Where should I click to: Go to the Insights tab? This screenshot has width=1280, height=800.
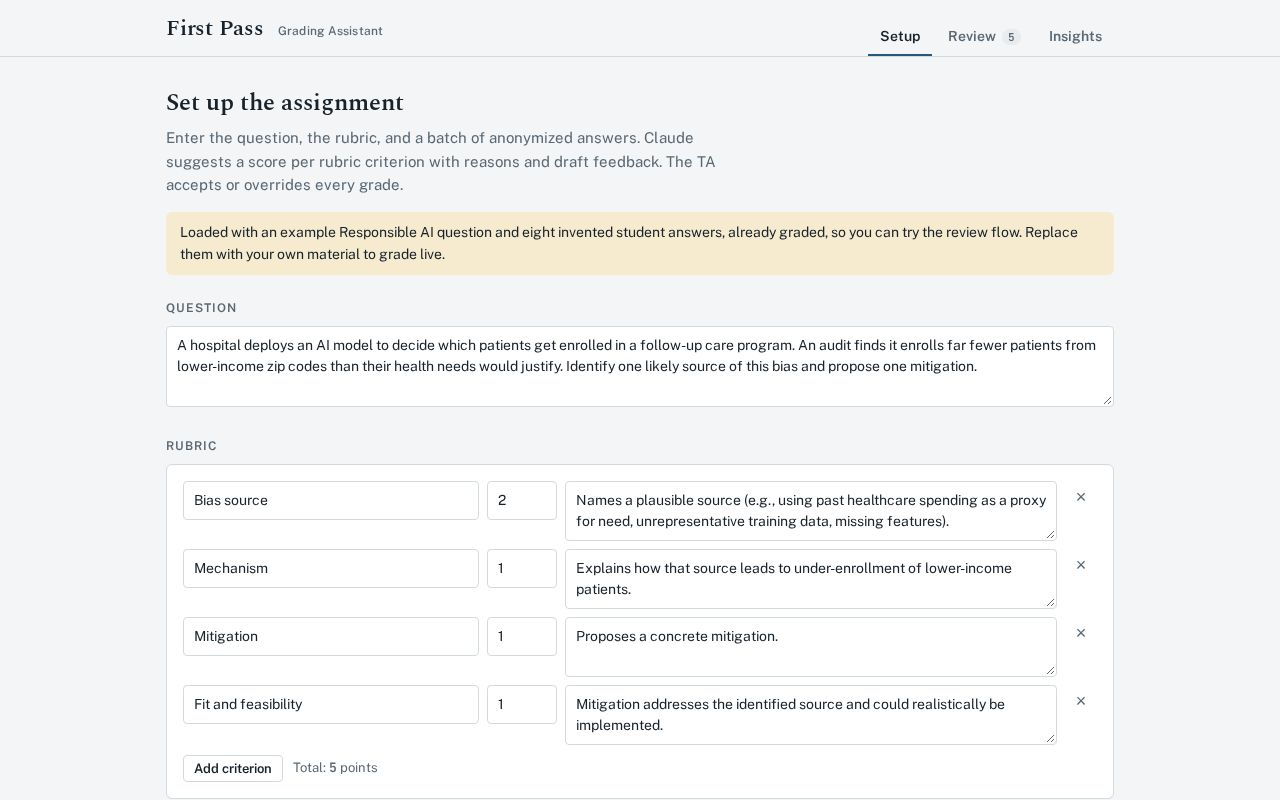click(x=1075, y=36)
